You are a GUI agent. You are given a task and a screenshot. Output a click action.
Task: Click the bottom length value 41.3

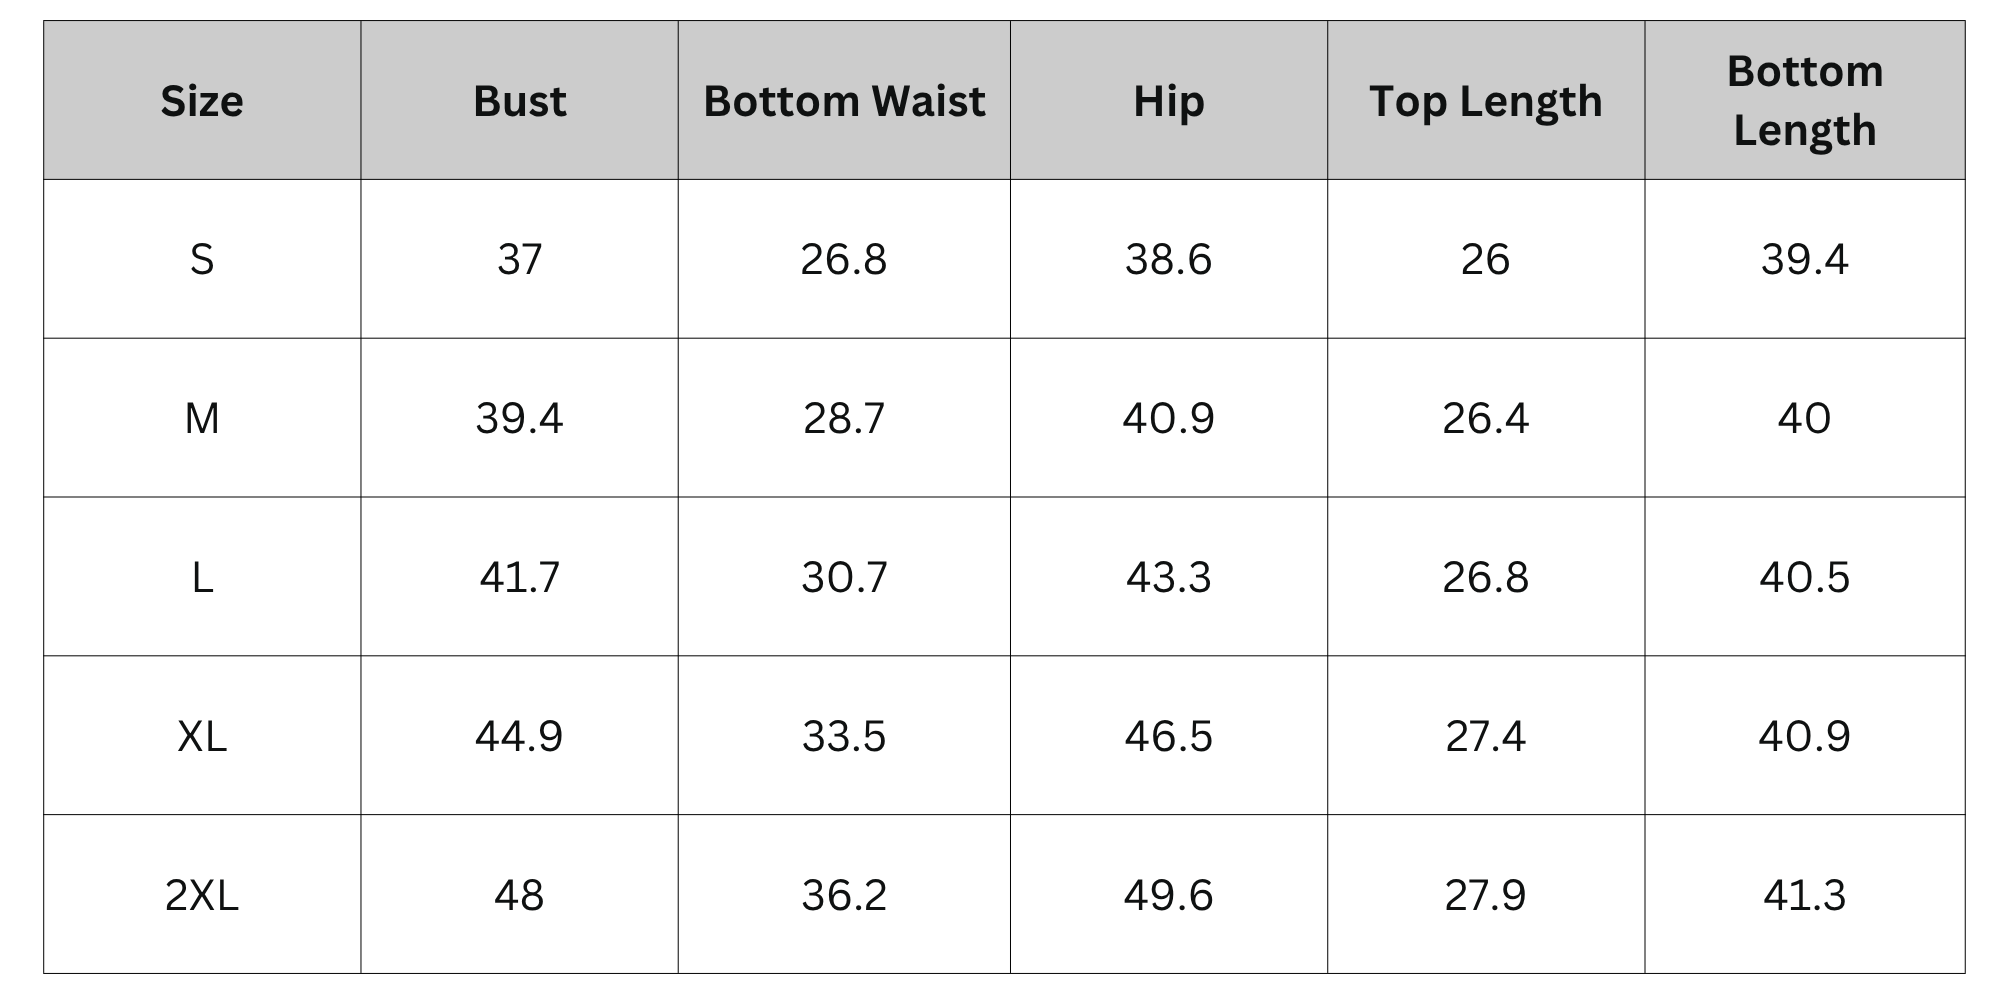pos(1804,895)
